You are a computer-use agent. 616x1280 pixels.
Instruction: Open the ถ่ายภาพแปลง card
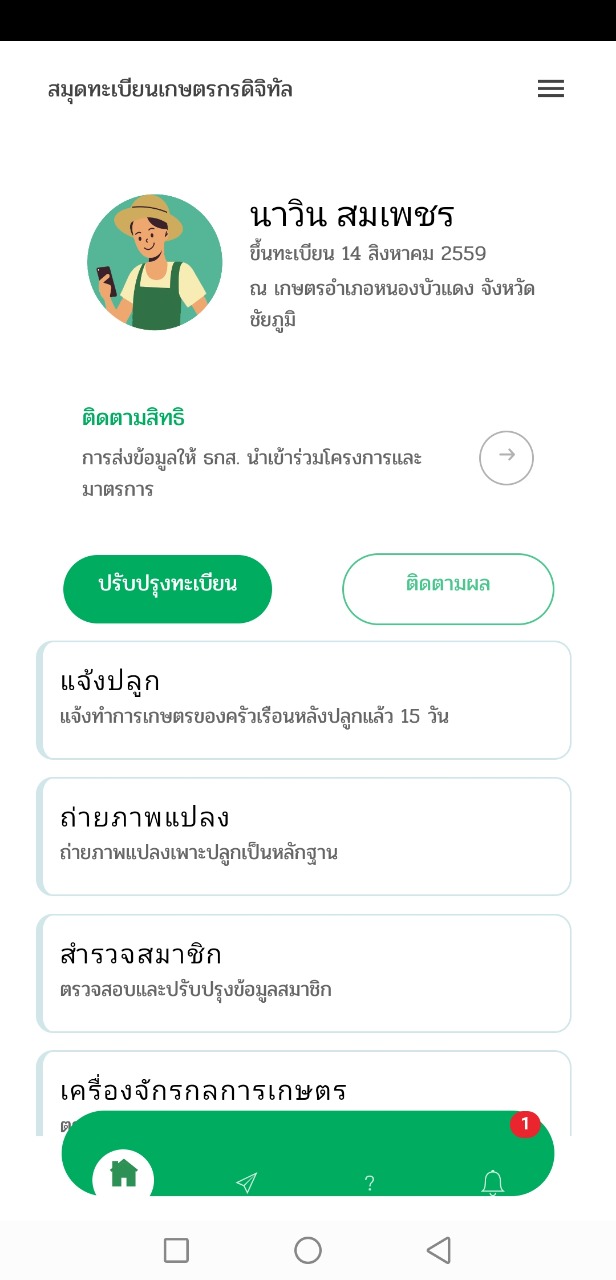tap(304, 836)
